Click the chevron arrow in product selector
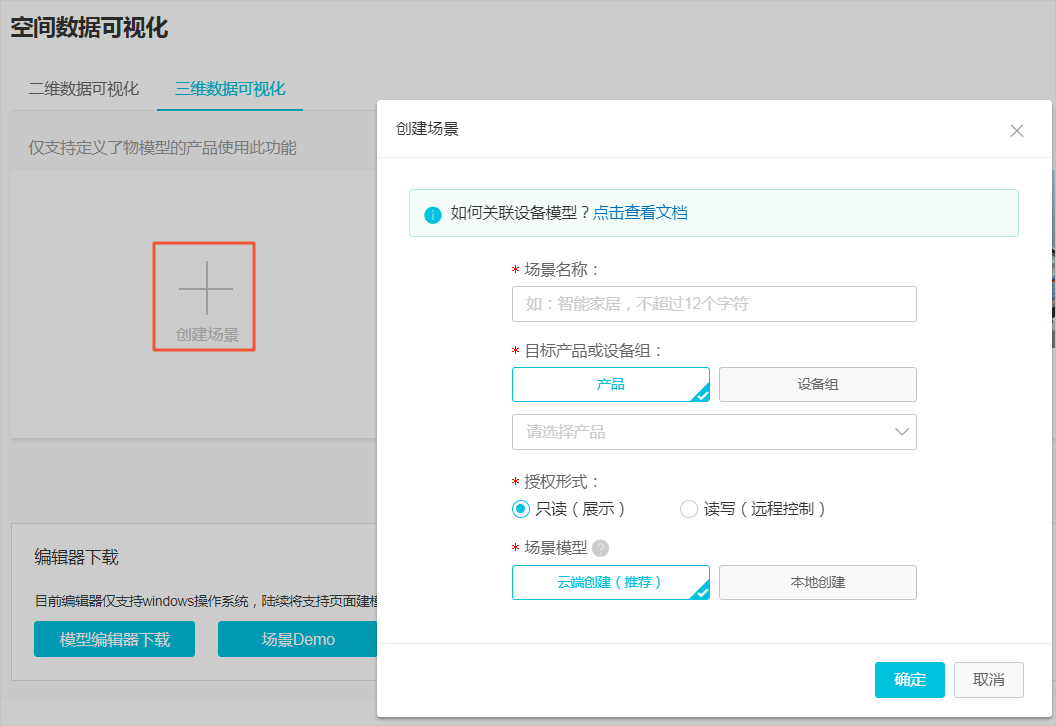The image size is (1056, 726). 902,432
